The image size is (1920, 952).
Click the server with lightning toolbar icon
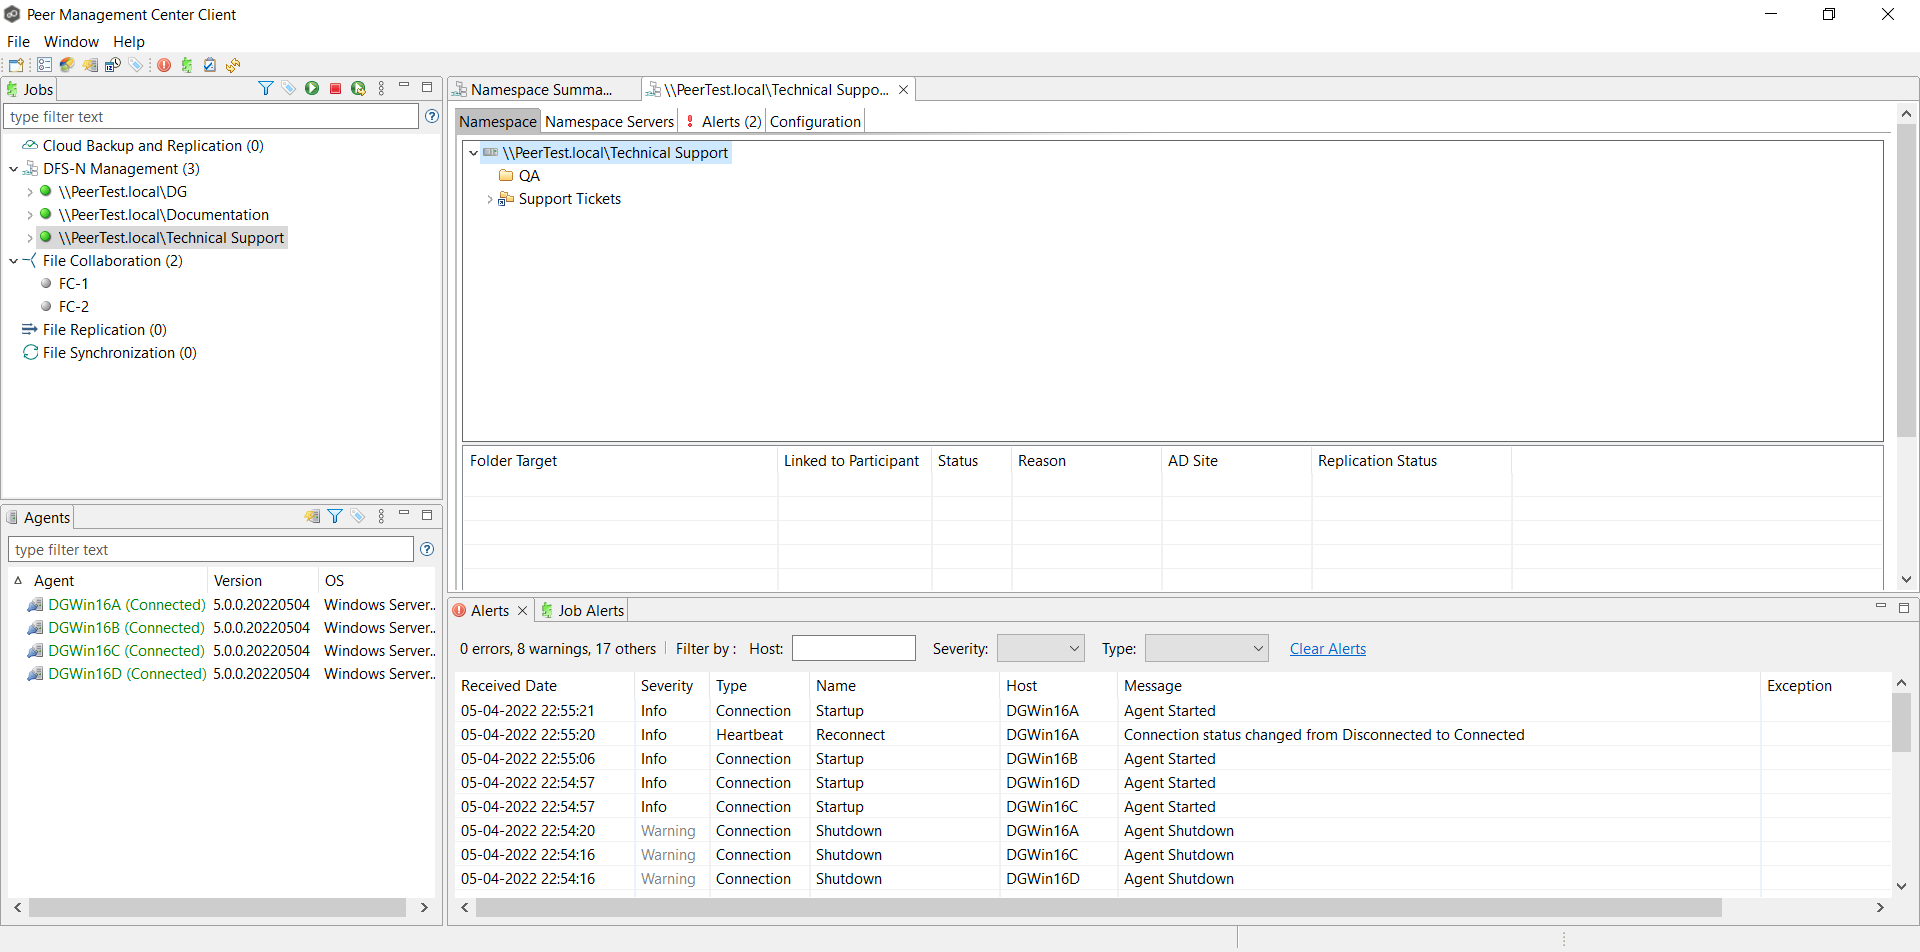(90, 65)
